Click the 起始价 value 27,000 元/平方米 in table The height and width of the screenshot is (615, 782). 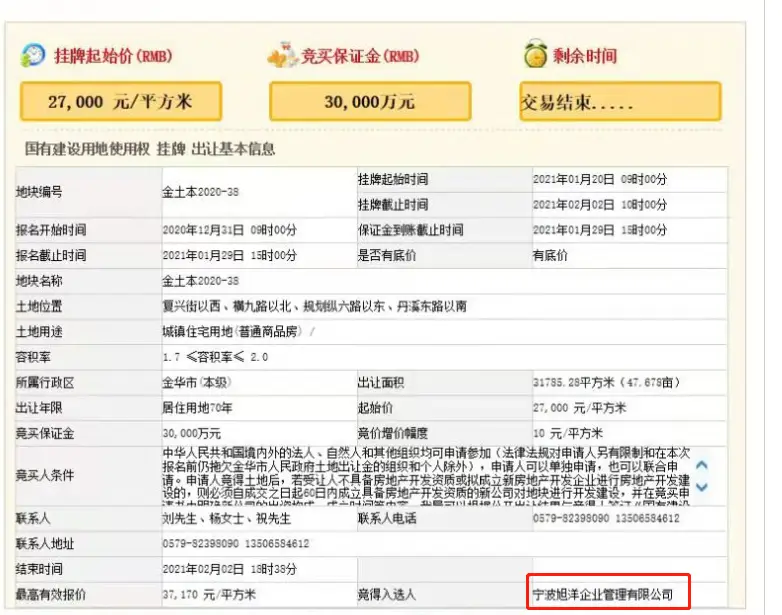pyautogui.click(x=579, y=408)
